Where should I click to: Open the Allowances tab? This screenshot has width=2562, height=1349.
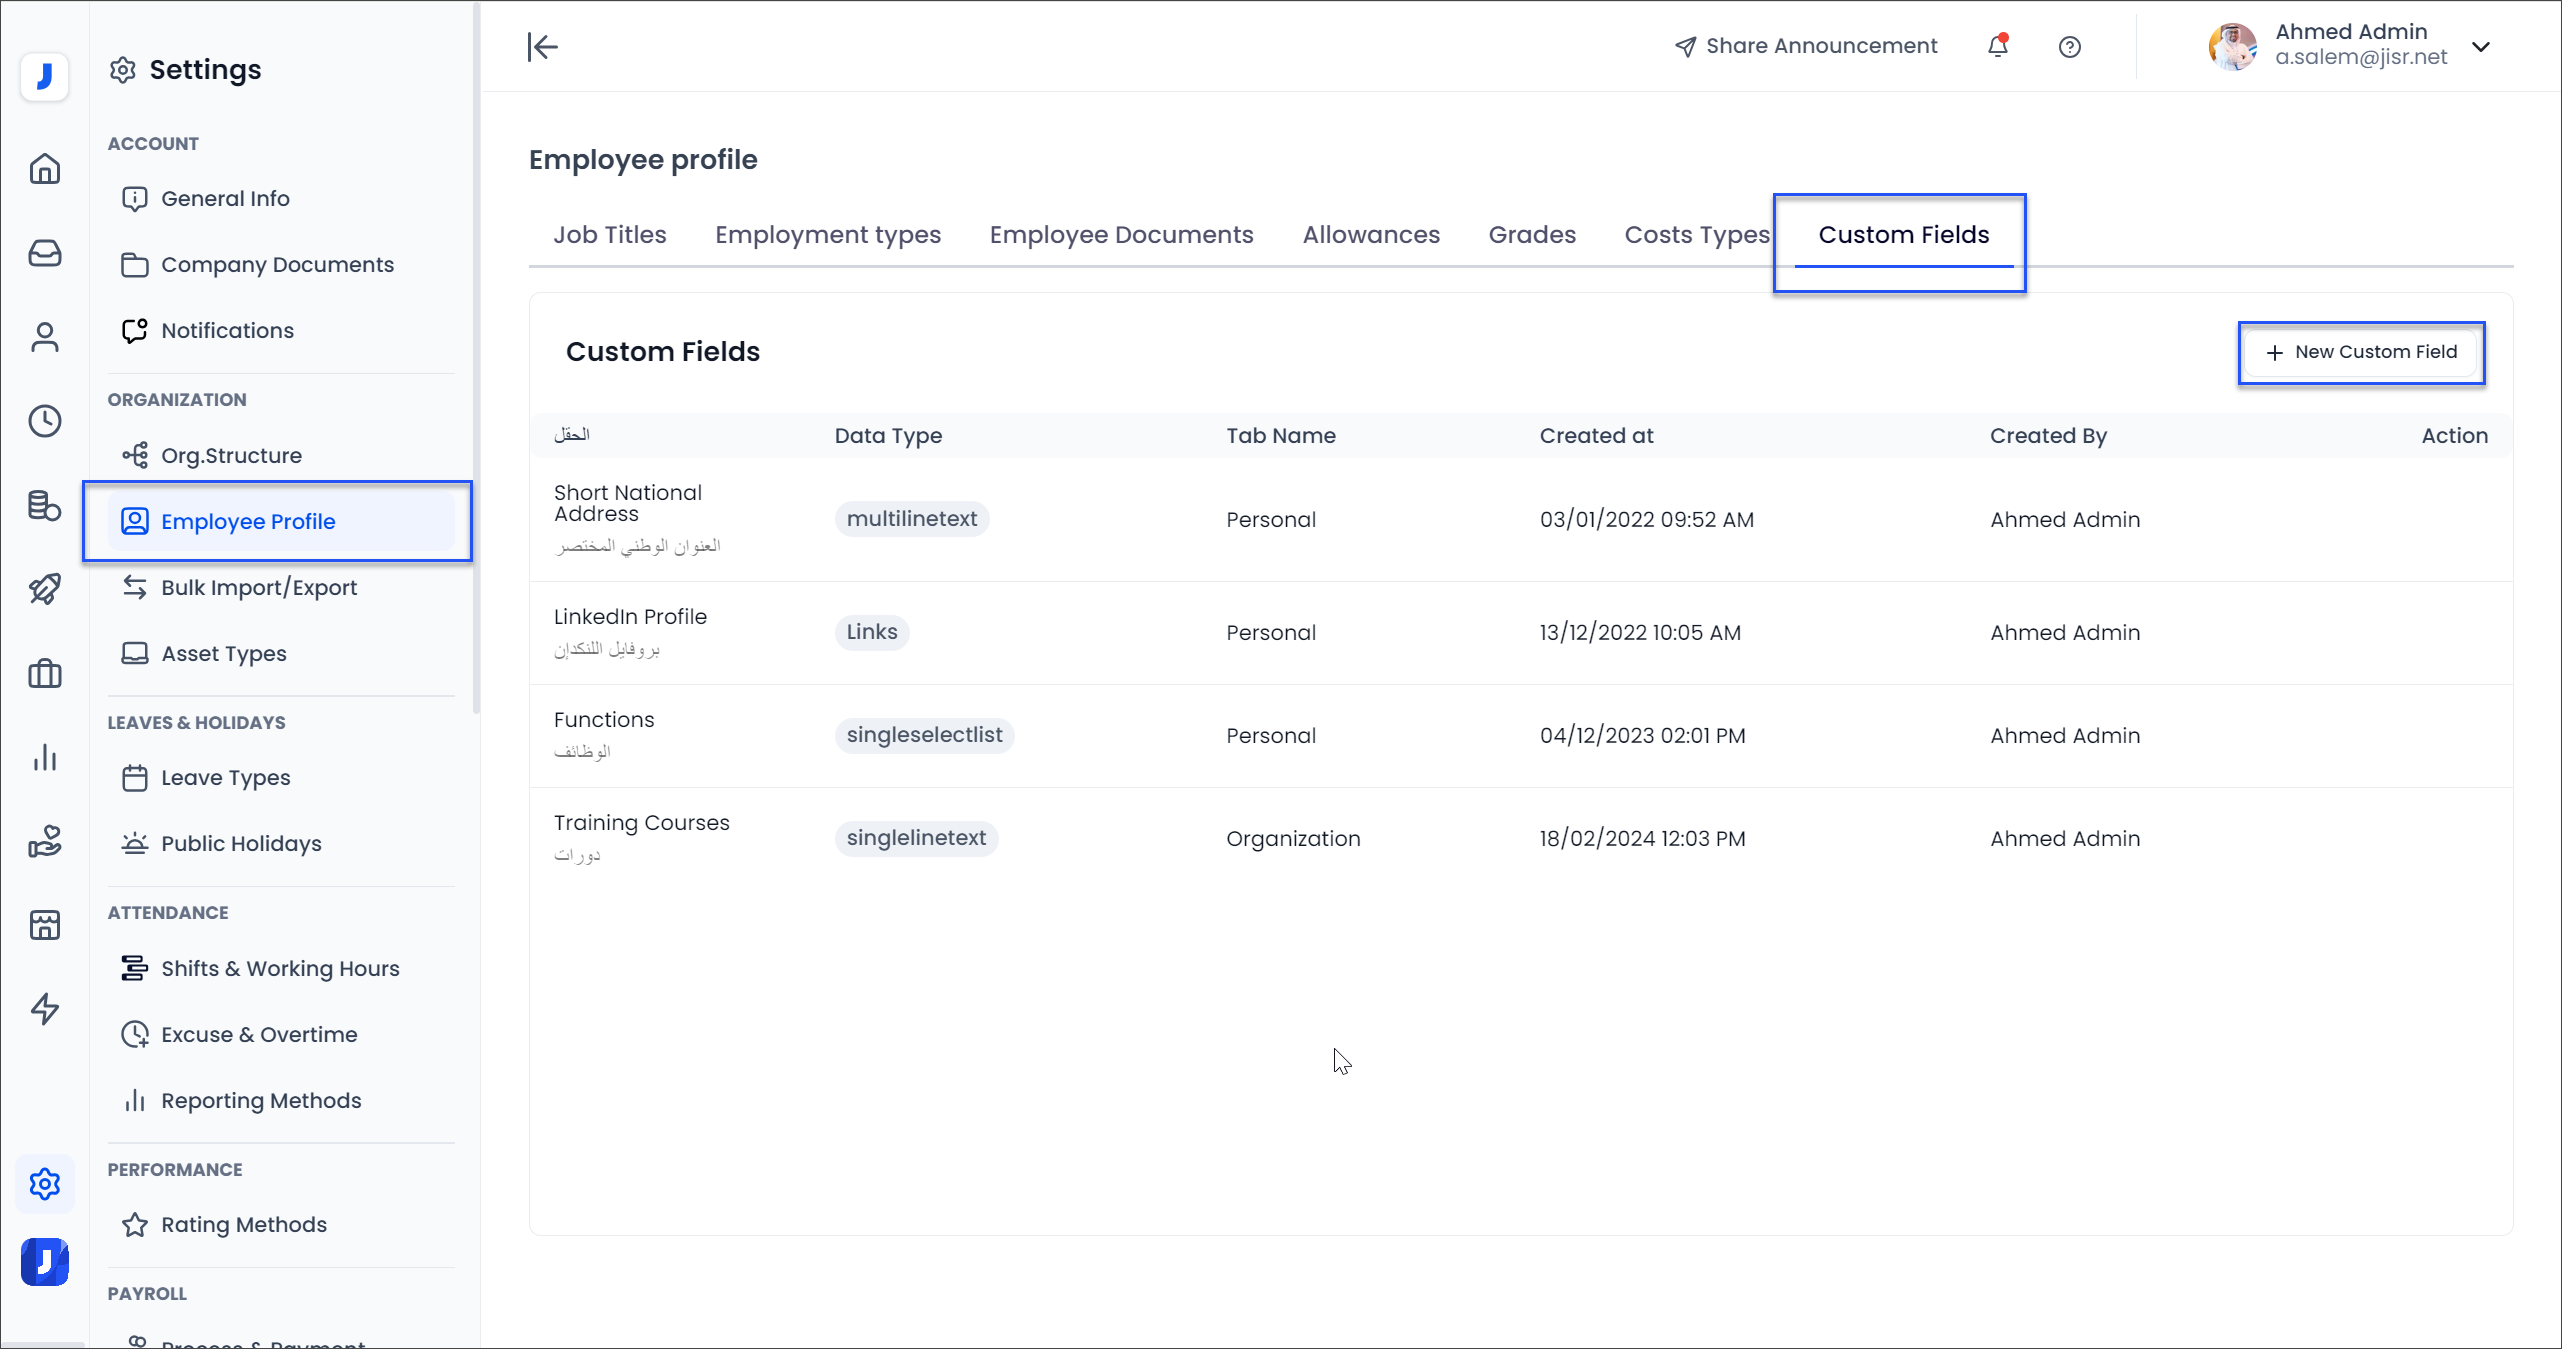pos(1370,235)
